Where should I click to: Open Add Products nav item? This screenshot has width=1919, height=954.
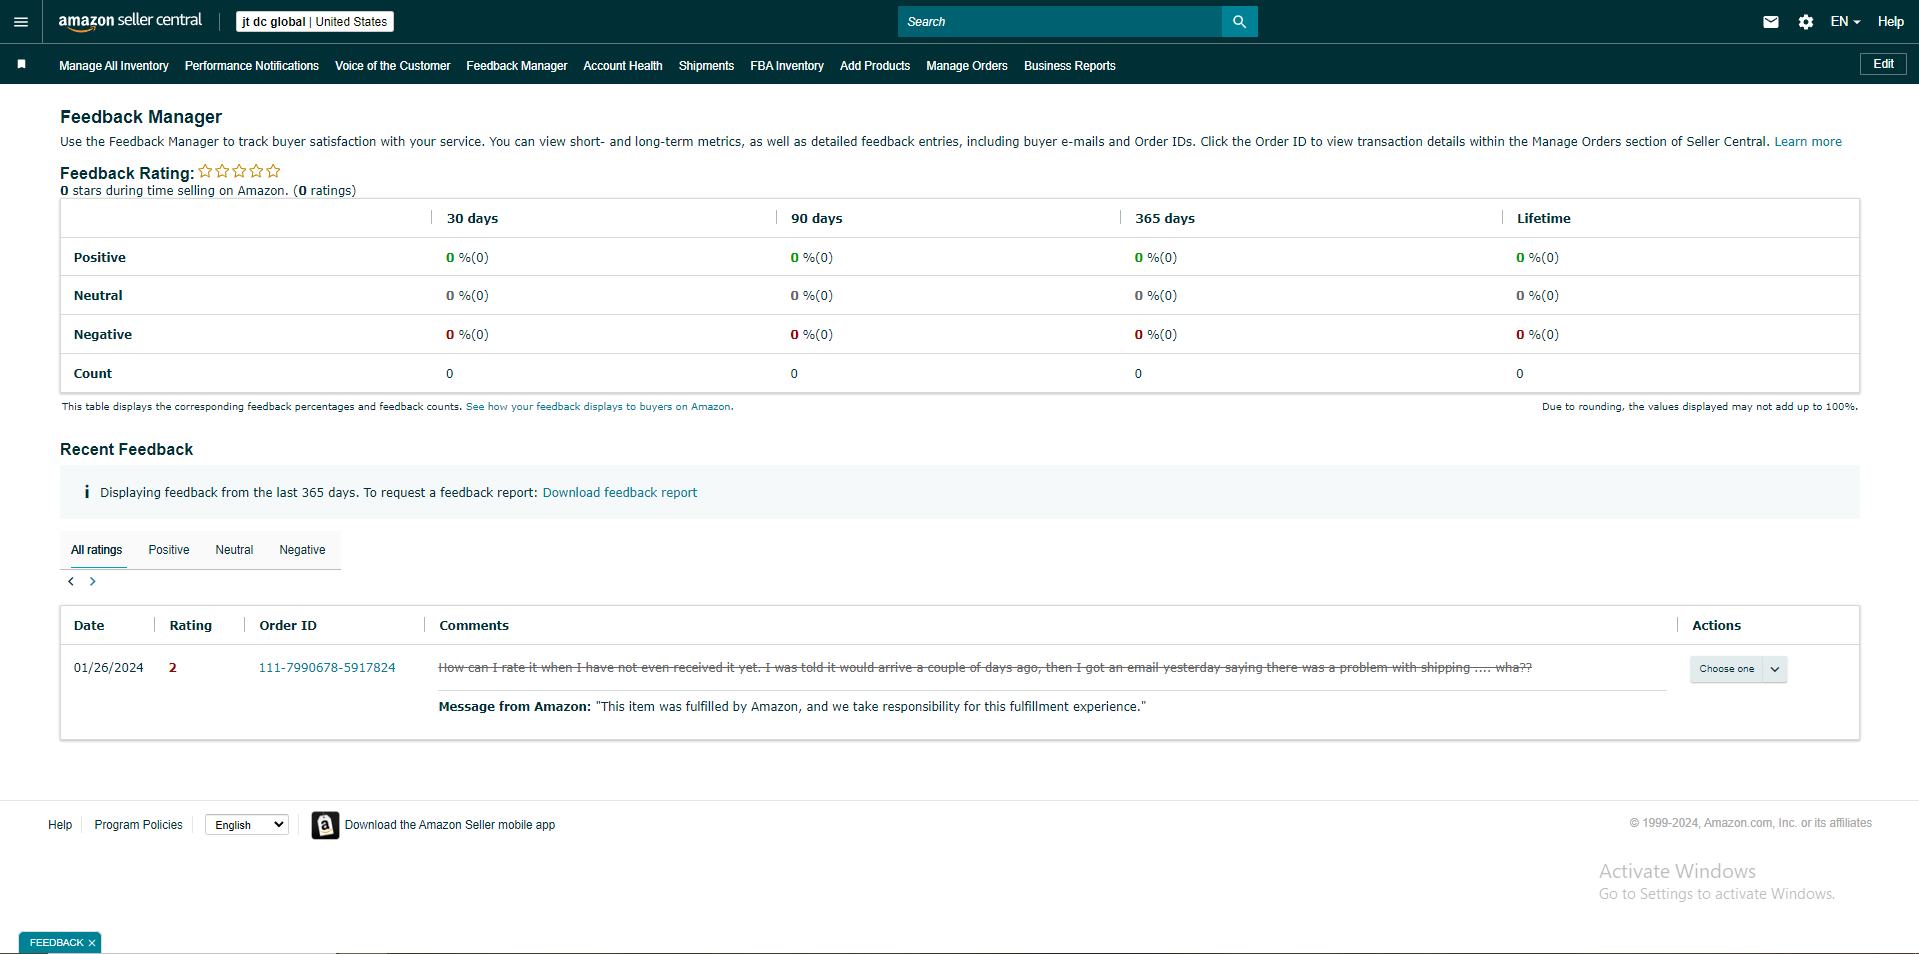pyautogui.click(x=875, y=66)
